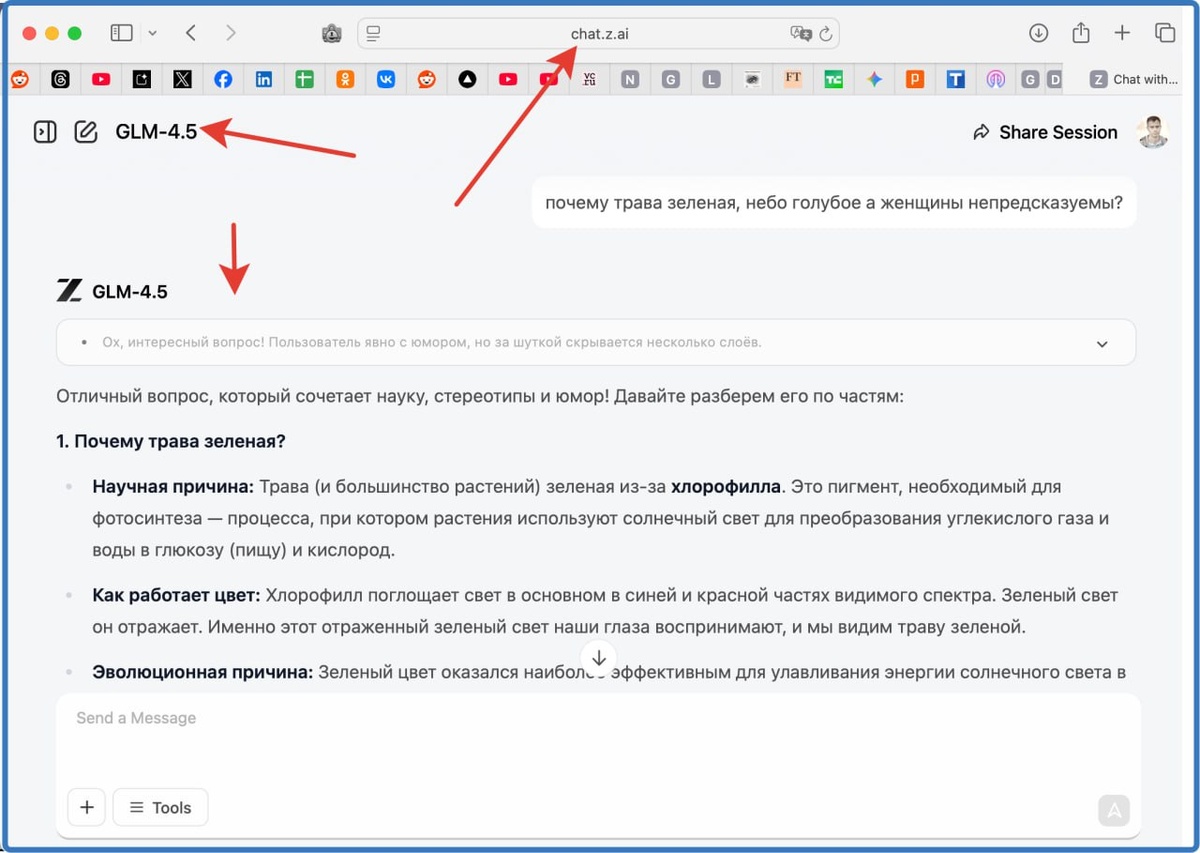Click Safari's forward arrow

231,33
